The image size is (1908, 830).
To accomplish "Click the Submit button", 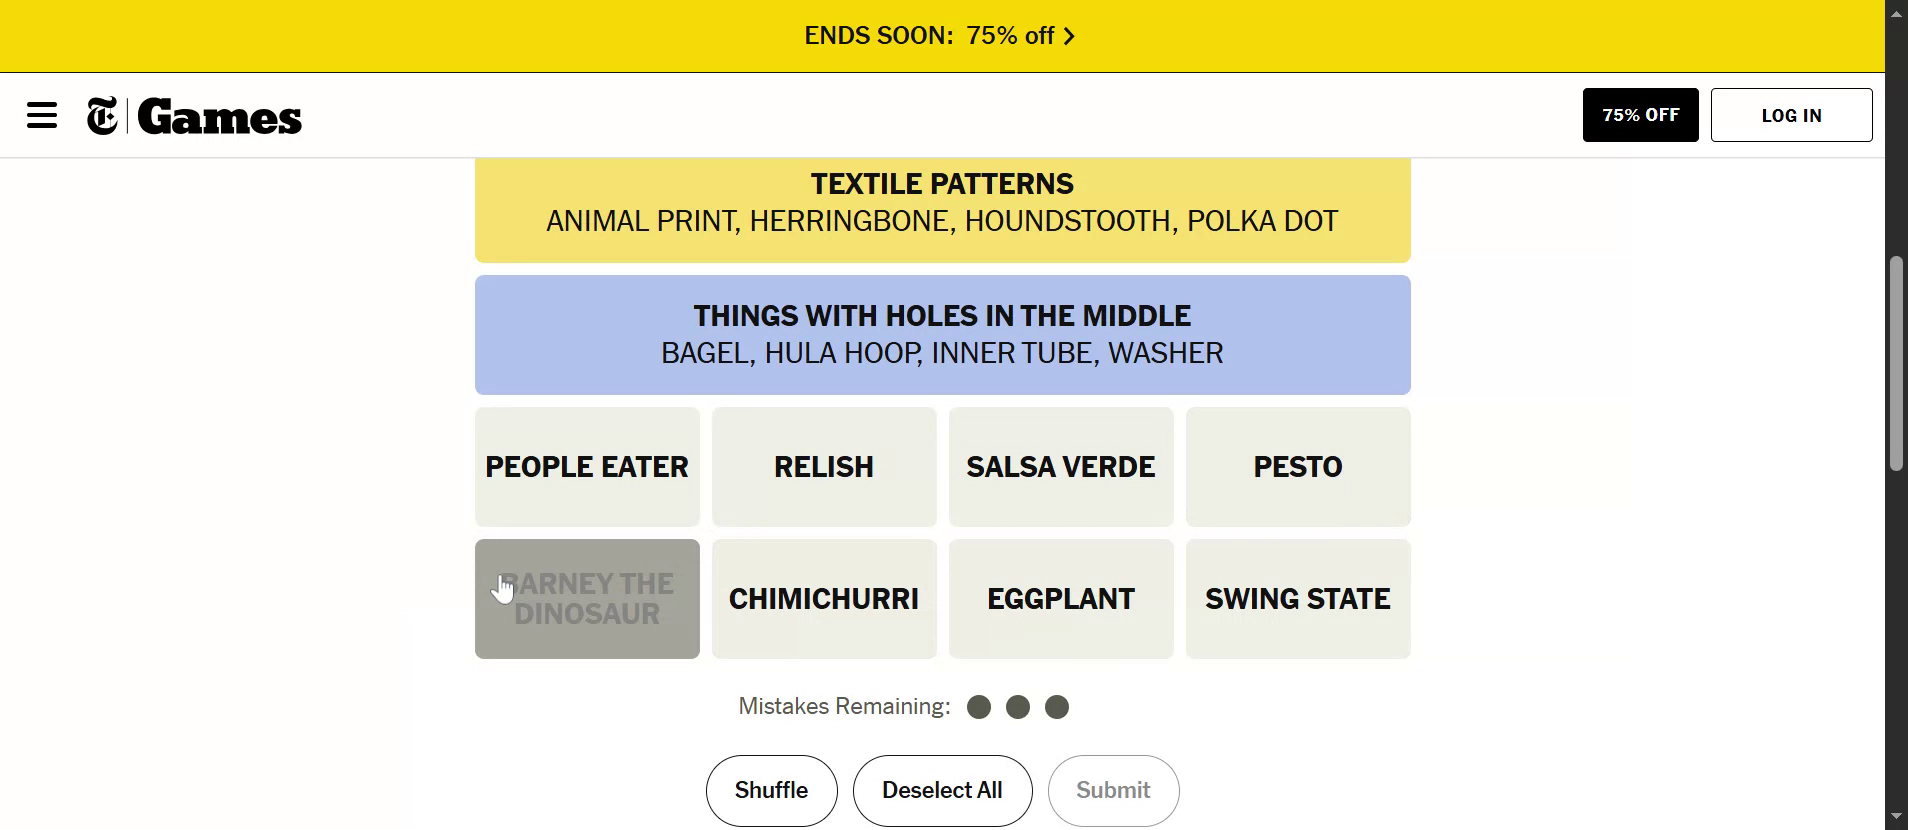I will [x=1113, y=790].
